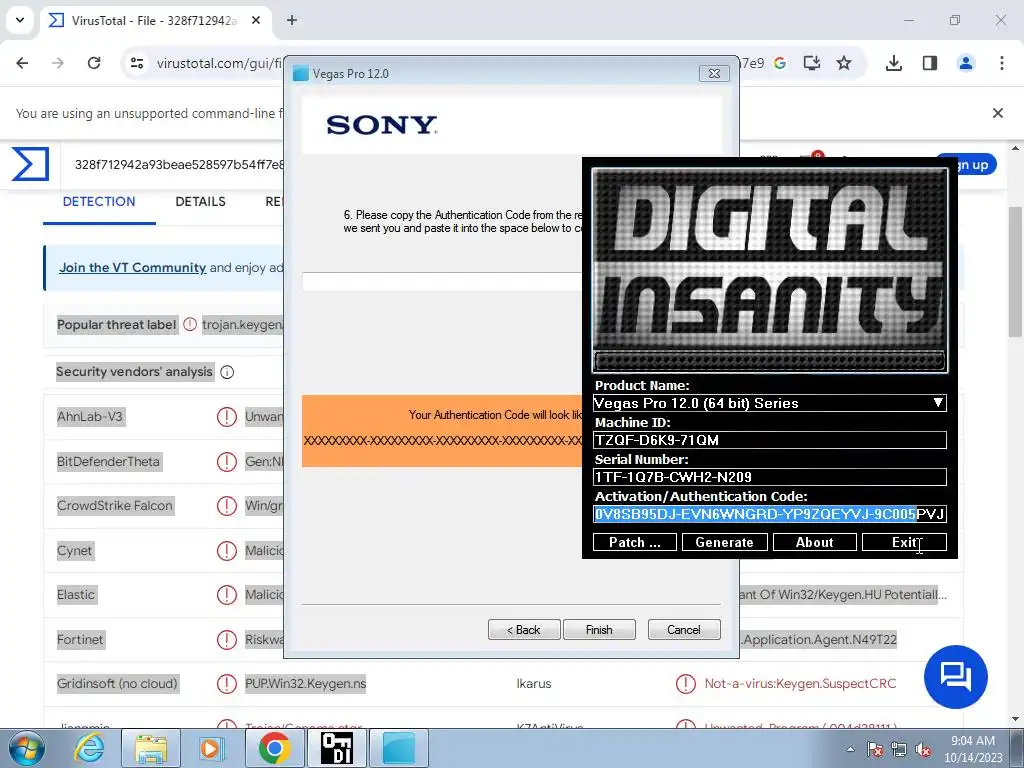Select PUP.Win32.Keygen.ns detection text
This screenshot has width=1024, height=768.
[x=306, y=684]
